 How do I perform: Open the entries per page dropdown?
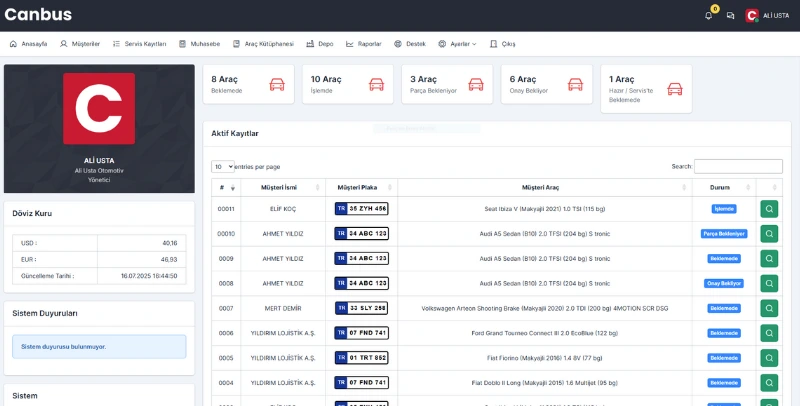tap(223, 167)
